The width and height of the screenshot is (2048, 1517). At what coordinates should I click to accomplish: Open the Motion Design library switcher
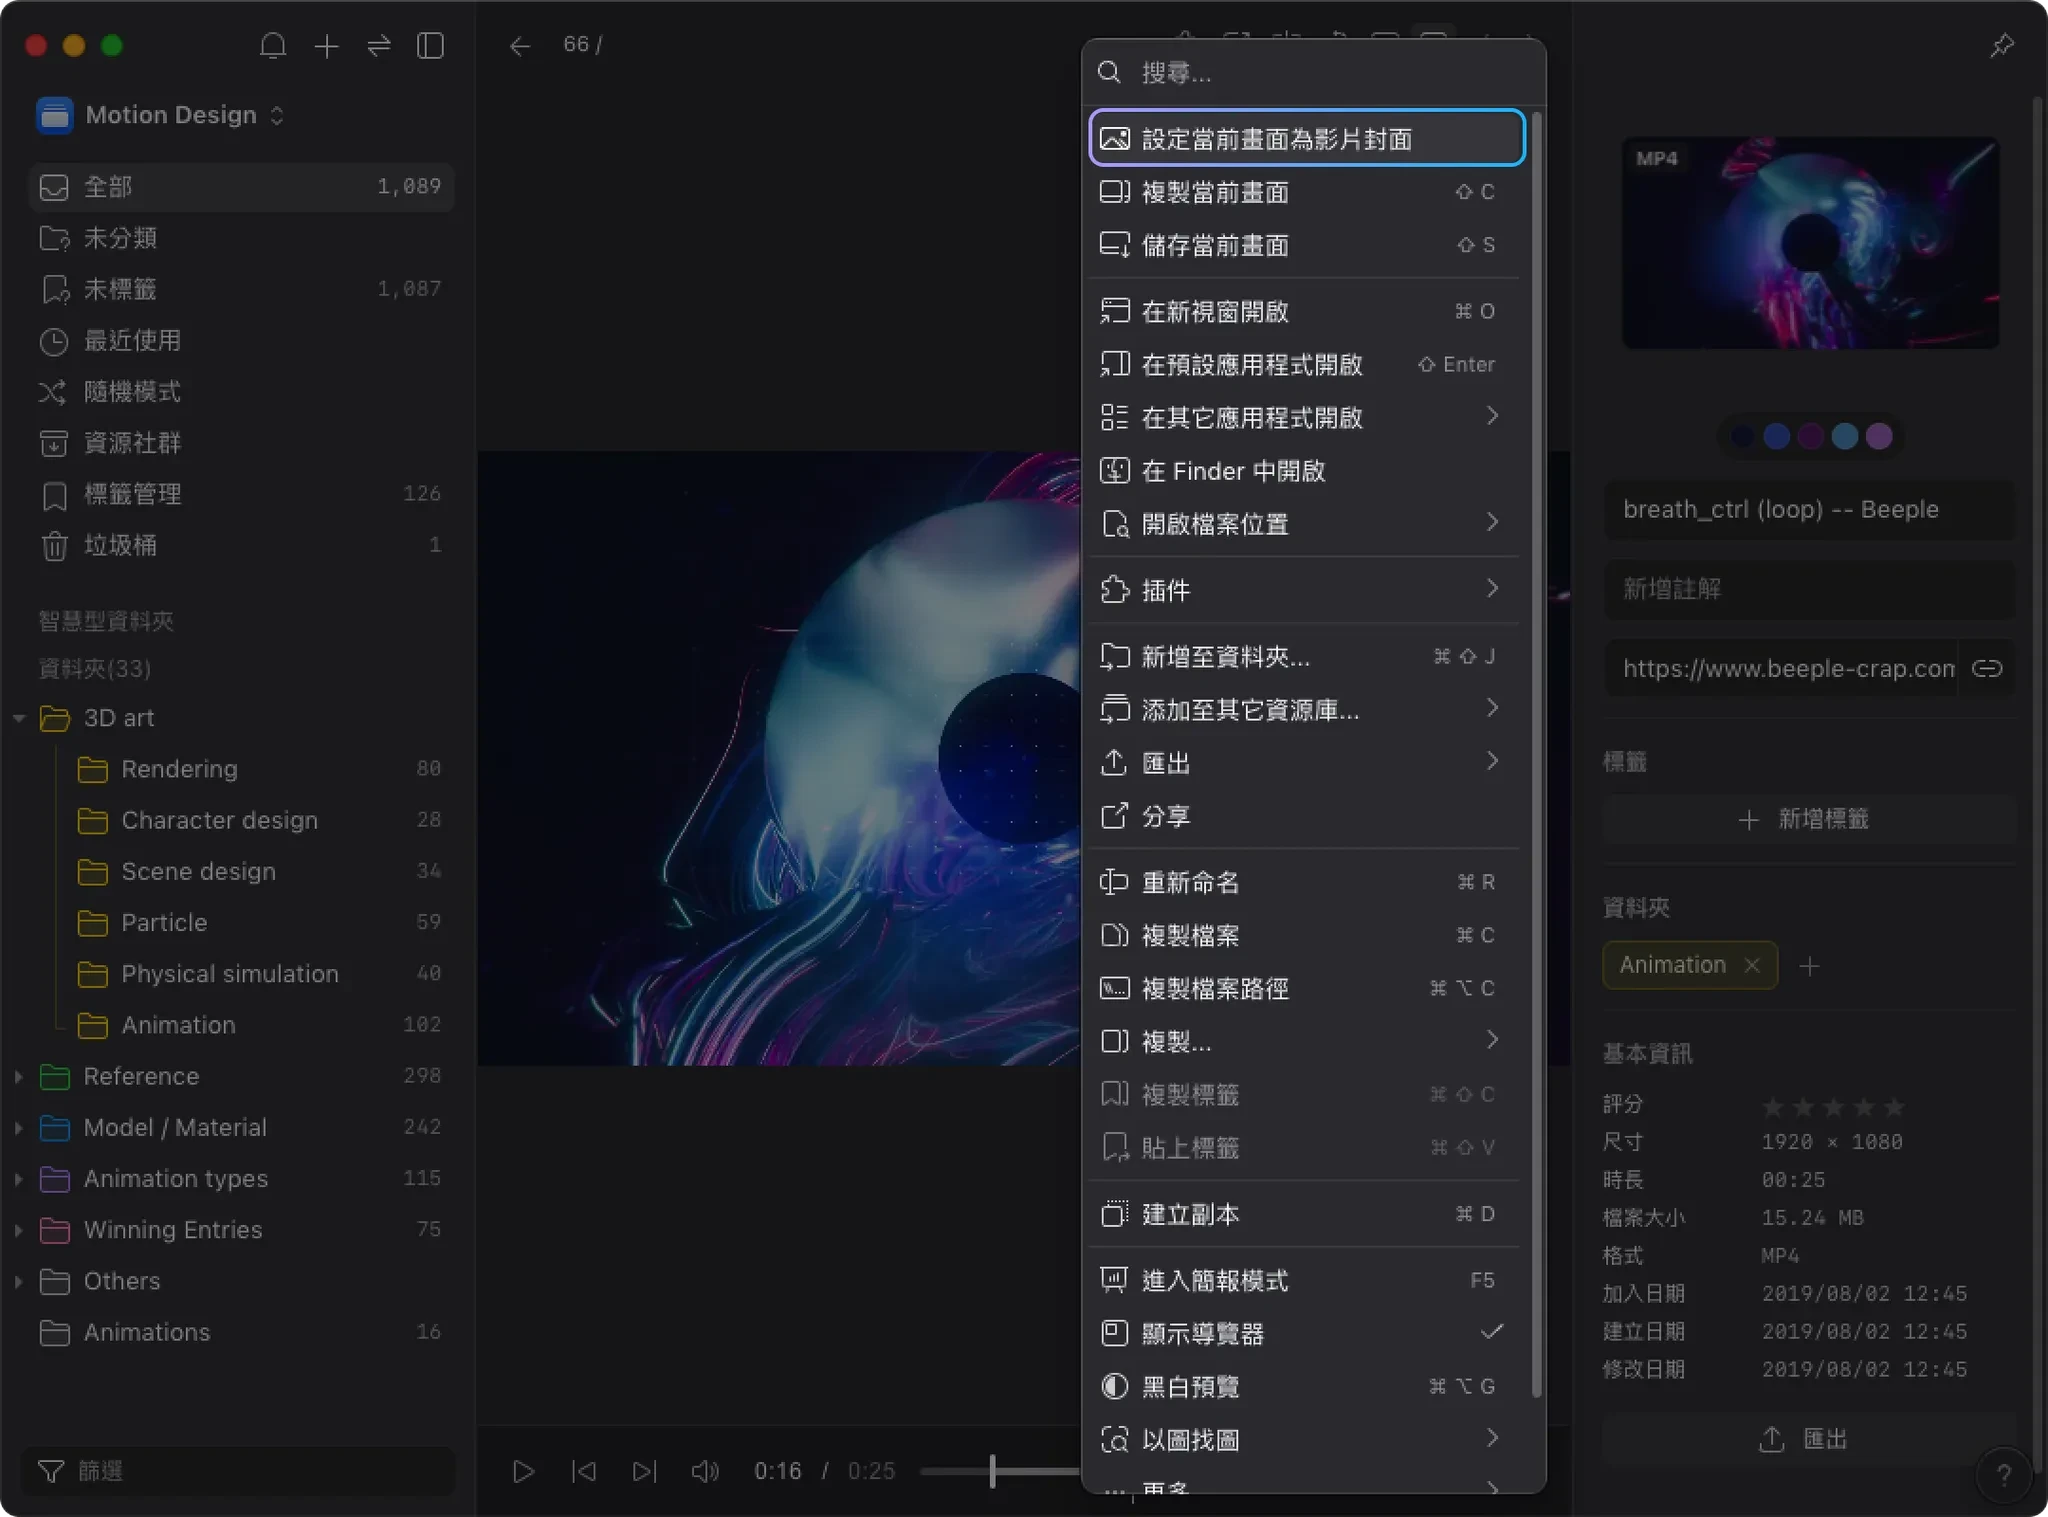161,115
